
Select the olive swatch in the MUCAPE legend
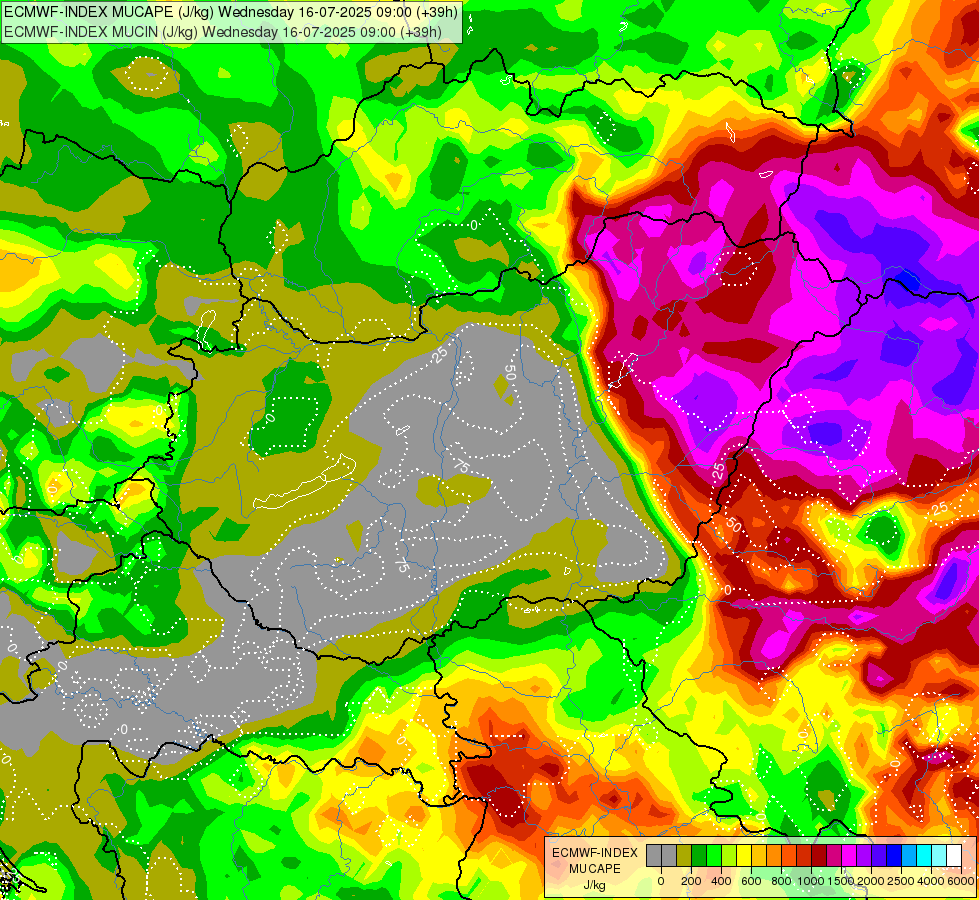[x=684, y=855]
